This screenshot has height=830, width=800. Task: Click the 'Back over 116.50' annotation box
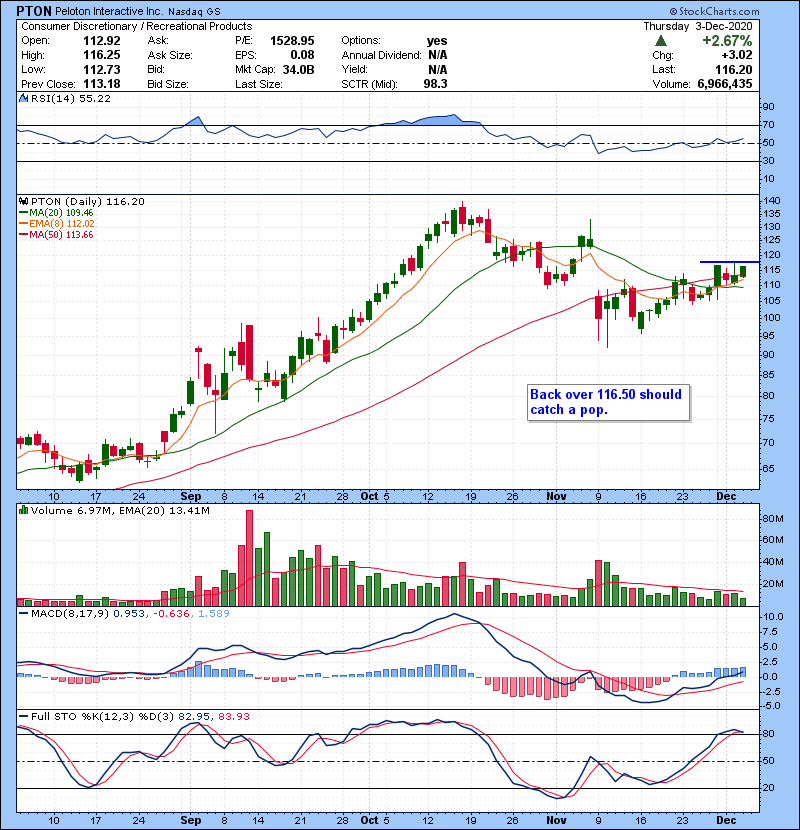pyautogui.click(x=608, y=402)
